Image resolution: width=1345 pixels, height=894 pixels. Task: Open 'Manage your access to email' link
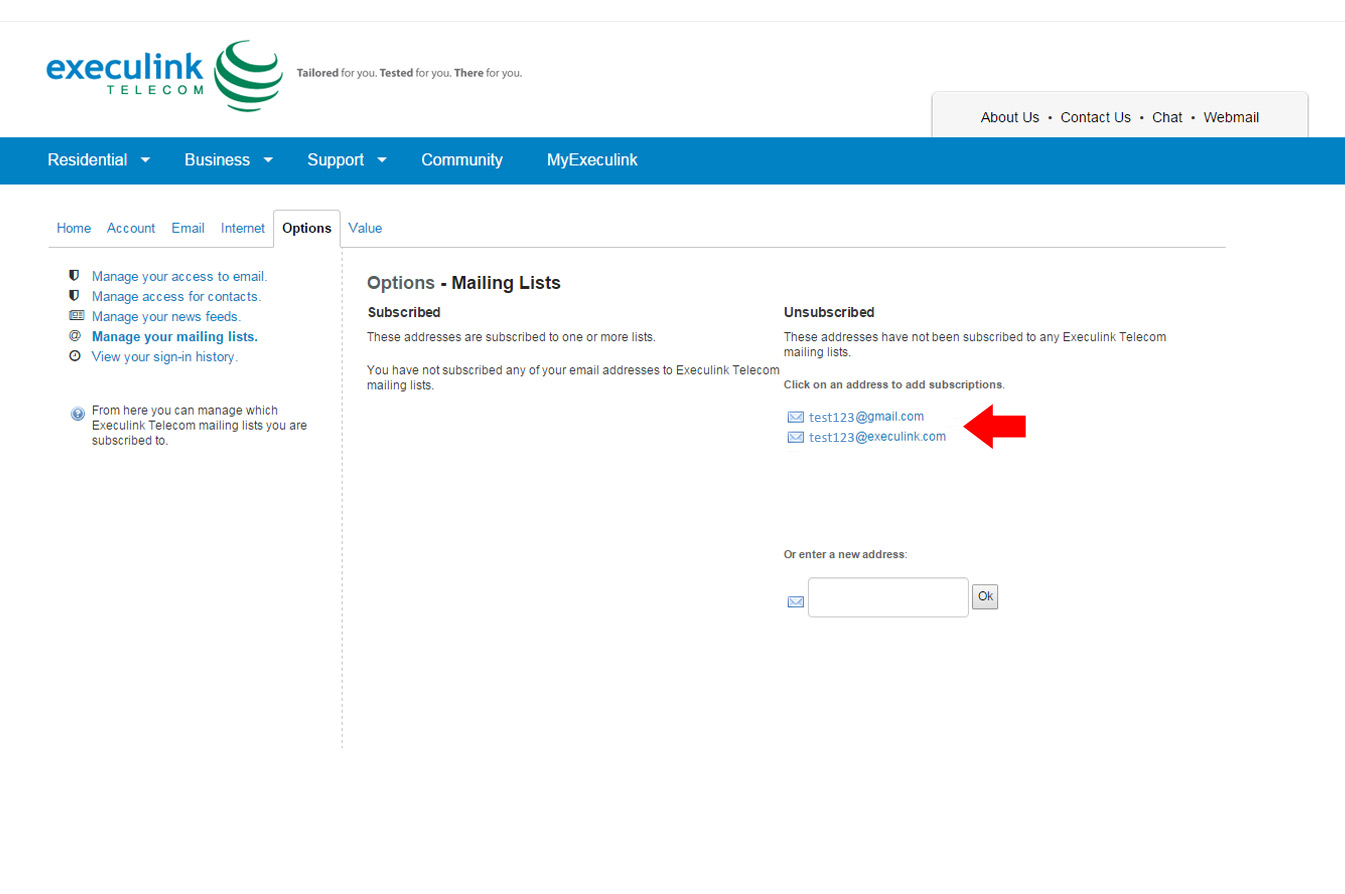coord(180,276)
